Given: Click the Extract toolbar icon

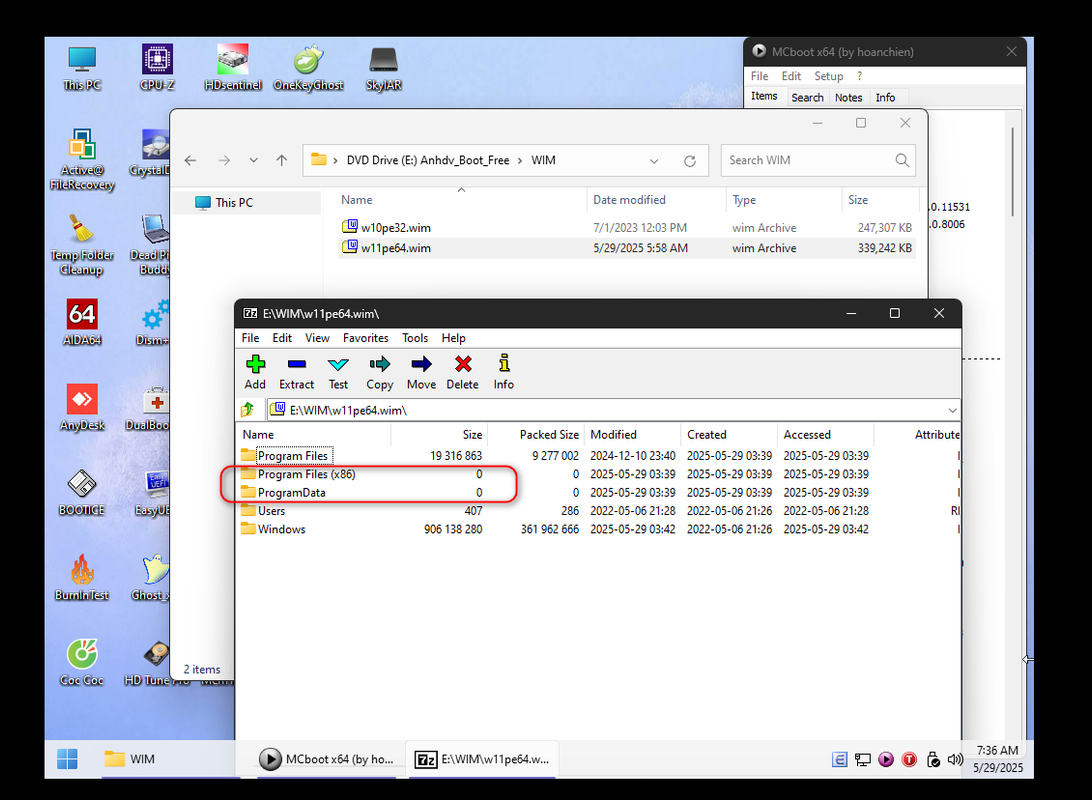Looking at the screenshot, I should coord(297,372).
